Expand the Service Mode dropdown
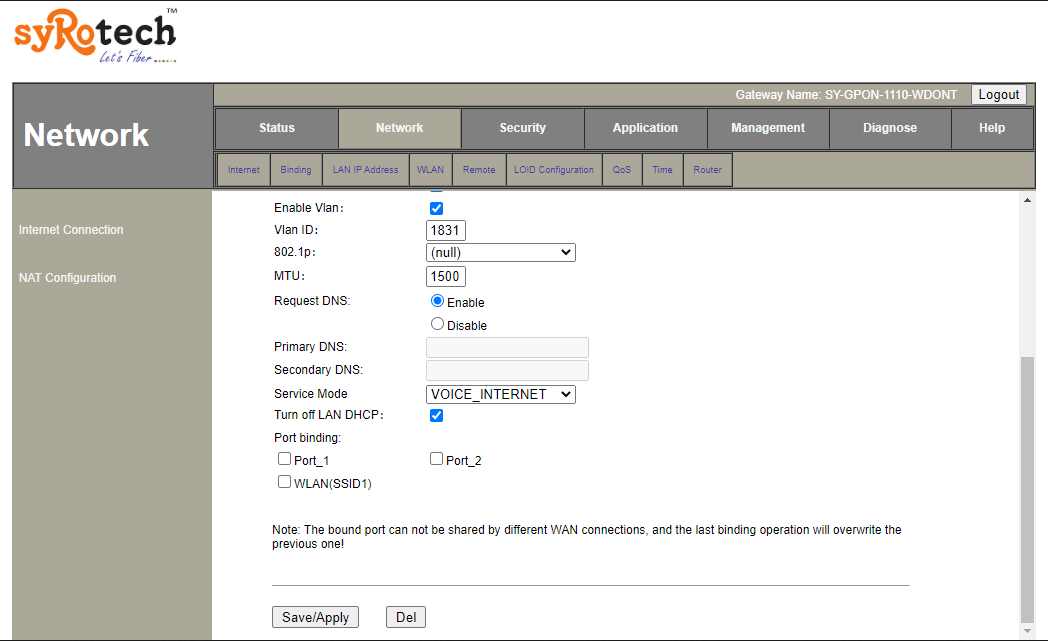 pyautogui.click(x=500, y=394)
